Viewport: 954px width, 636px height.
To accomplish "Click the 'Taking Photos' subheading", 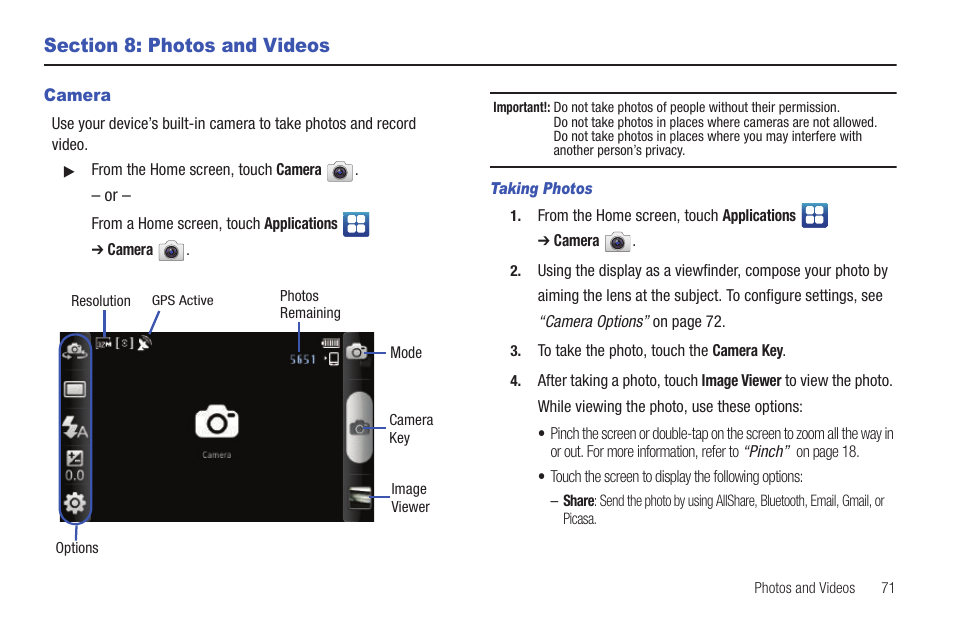I will (541, 189).
